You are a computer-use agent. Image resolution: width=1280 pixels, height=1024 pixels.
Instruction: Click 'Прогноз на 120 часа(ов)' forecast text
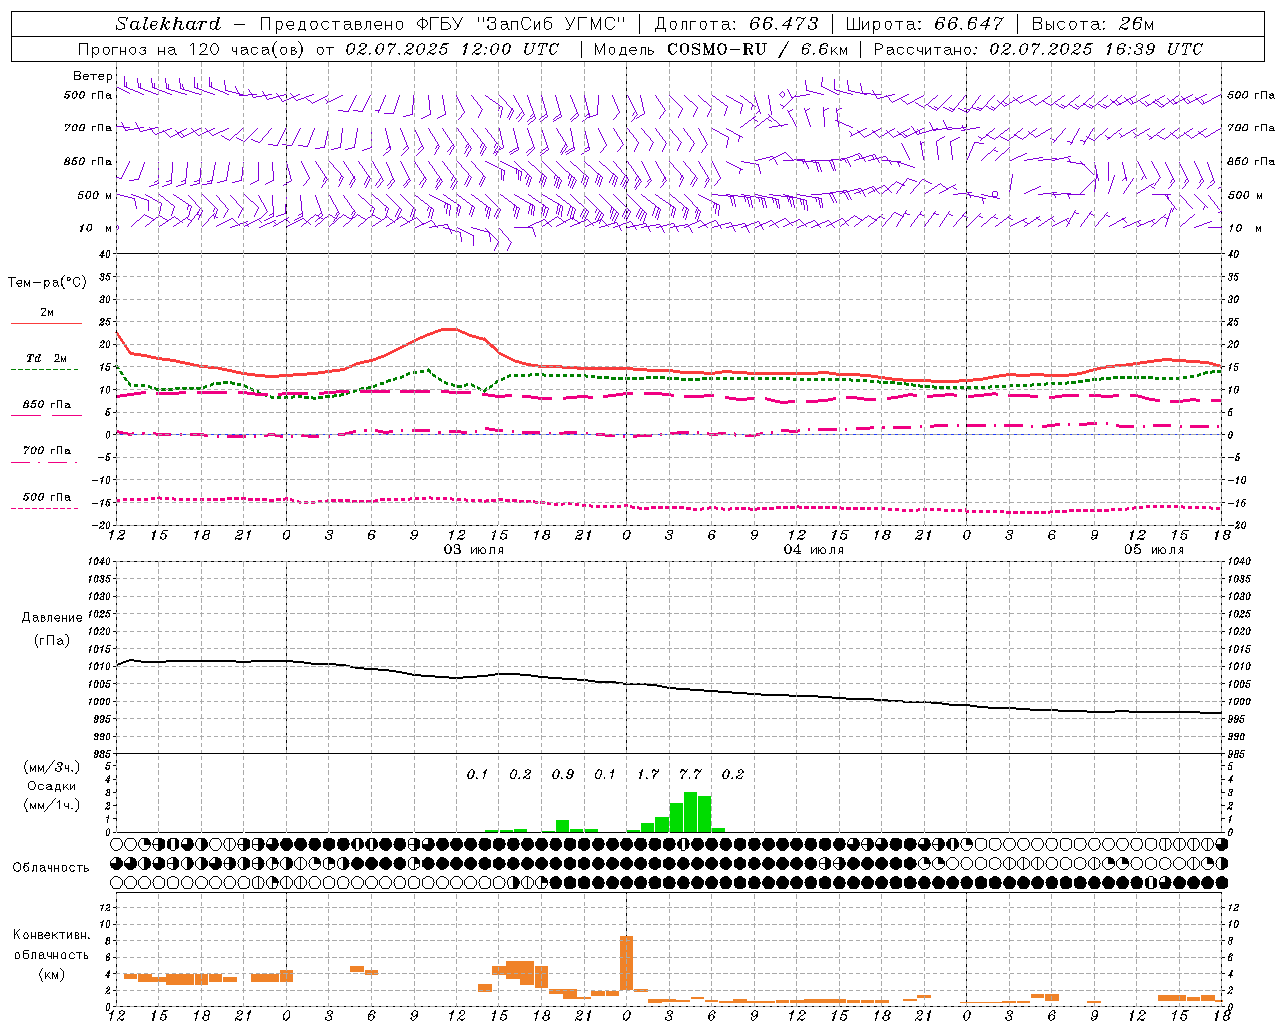pos(193,49)
